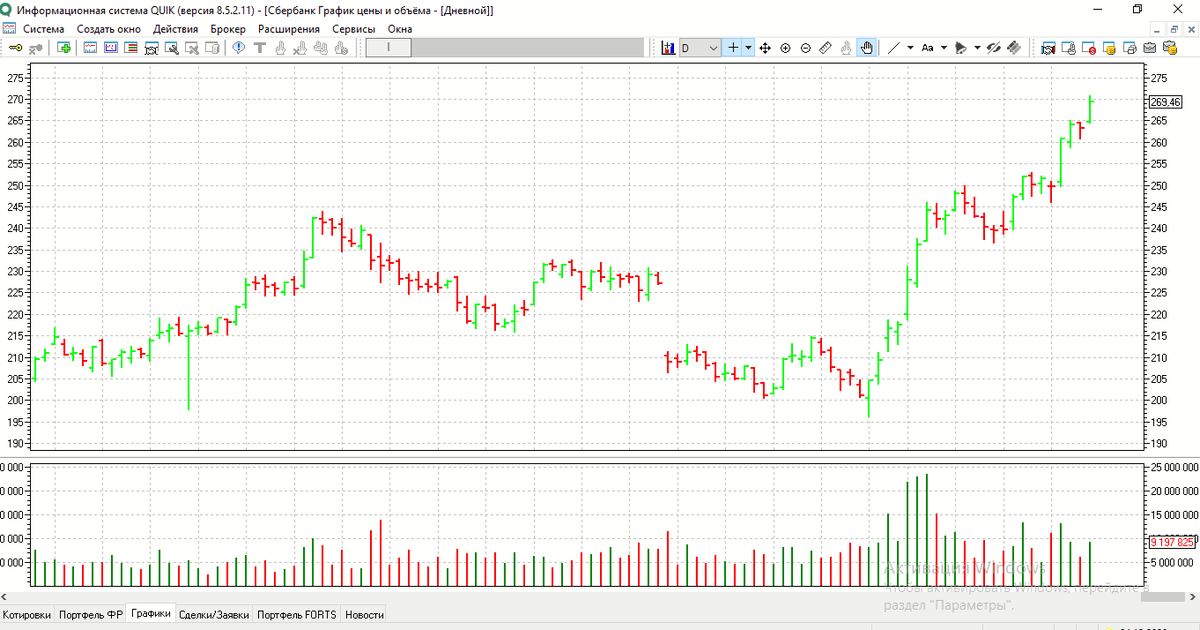Open the Создать окно menu
This screenshot has height=630, width=1200.
click(109, 29)
